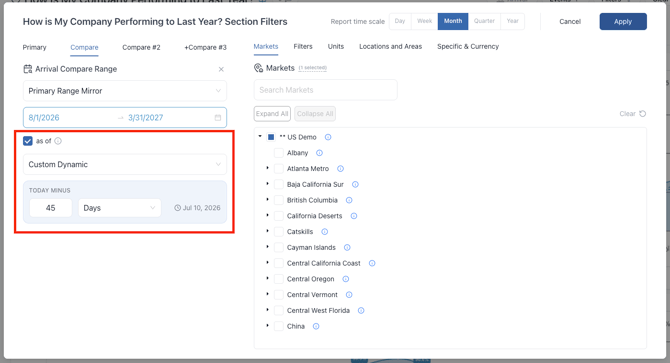This screenshot has width=670, height=363.
Task: Click the Expand All button
Action: coord(272,114)
